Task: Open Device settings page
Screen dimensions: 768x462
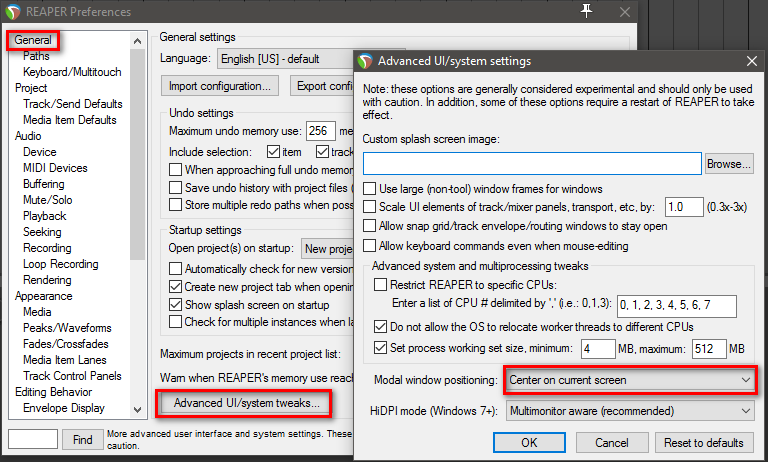Action: click(40, 152)
